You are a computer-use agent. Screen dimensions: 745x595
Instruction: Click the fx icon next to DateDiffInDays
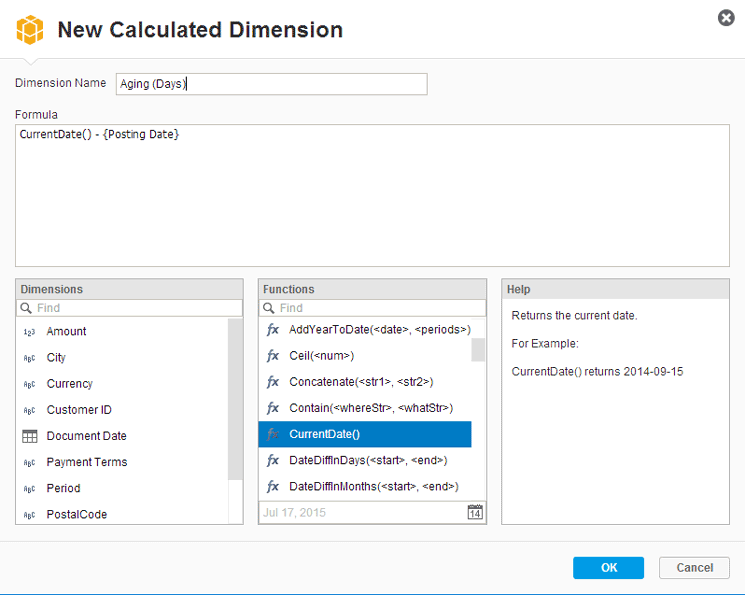272,460
